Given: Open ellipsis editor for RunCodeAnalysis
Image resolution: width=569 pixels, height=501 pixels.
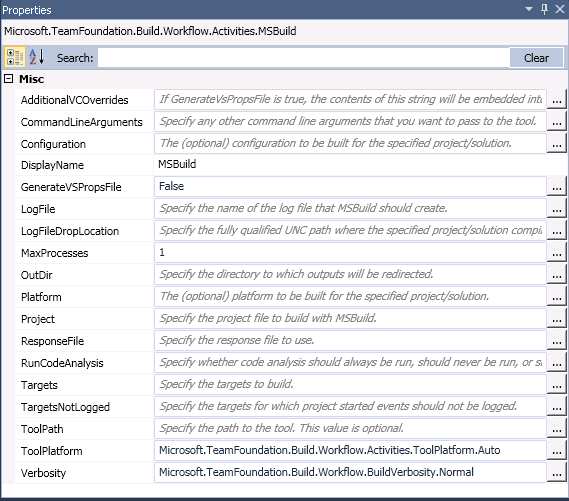Looking at the screenshot, I should 557,363.
